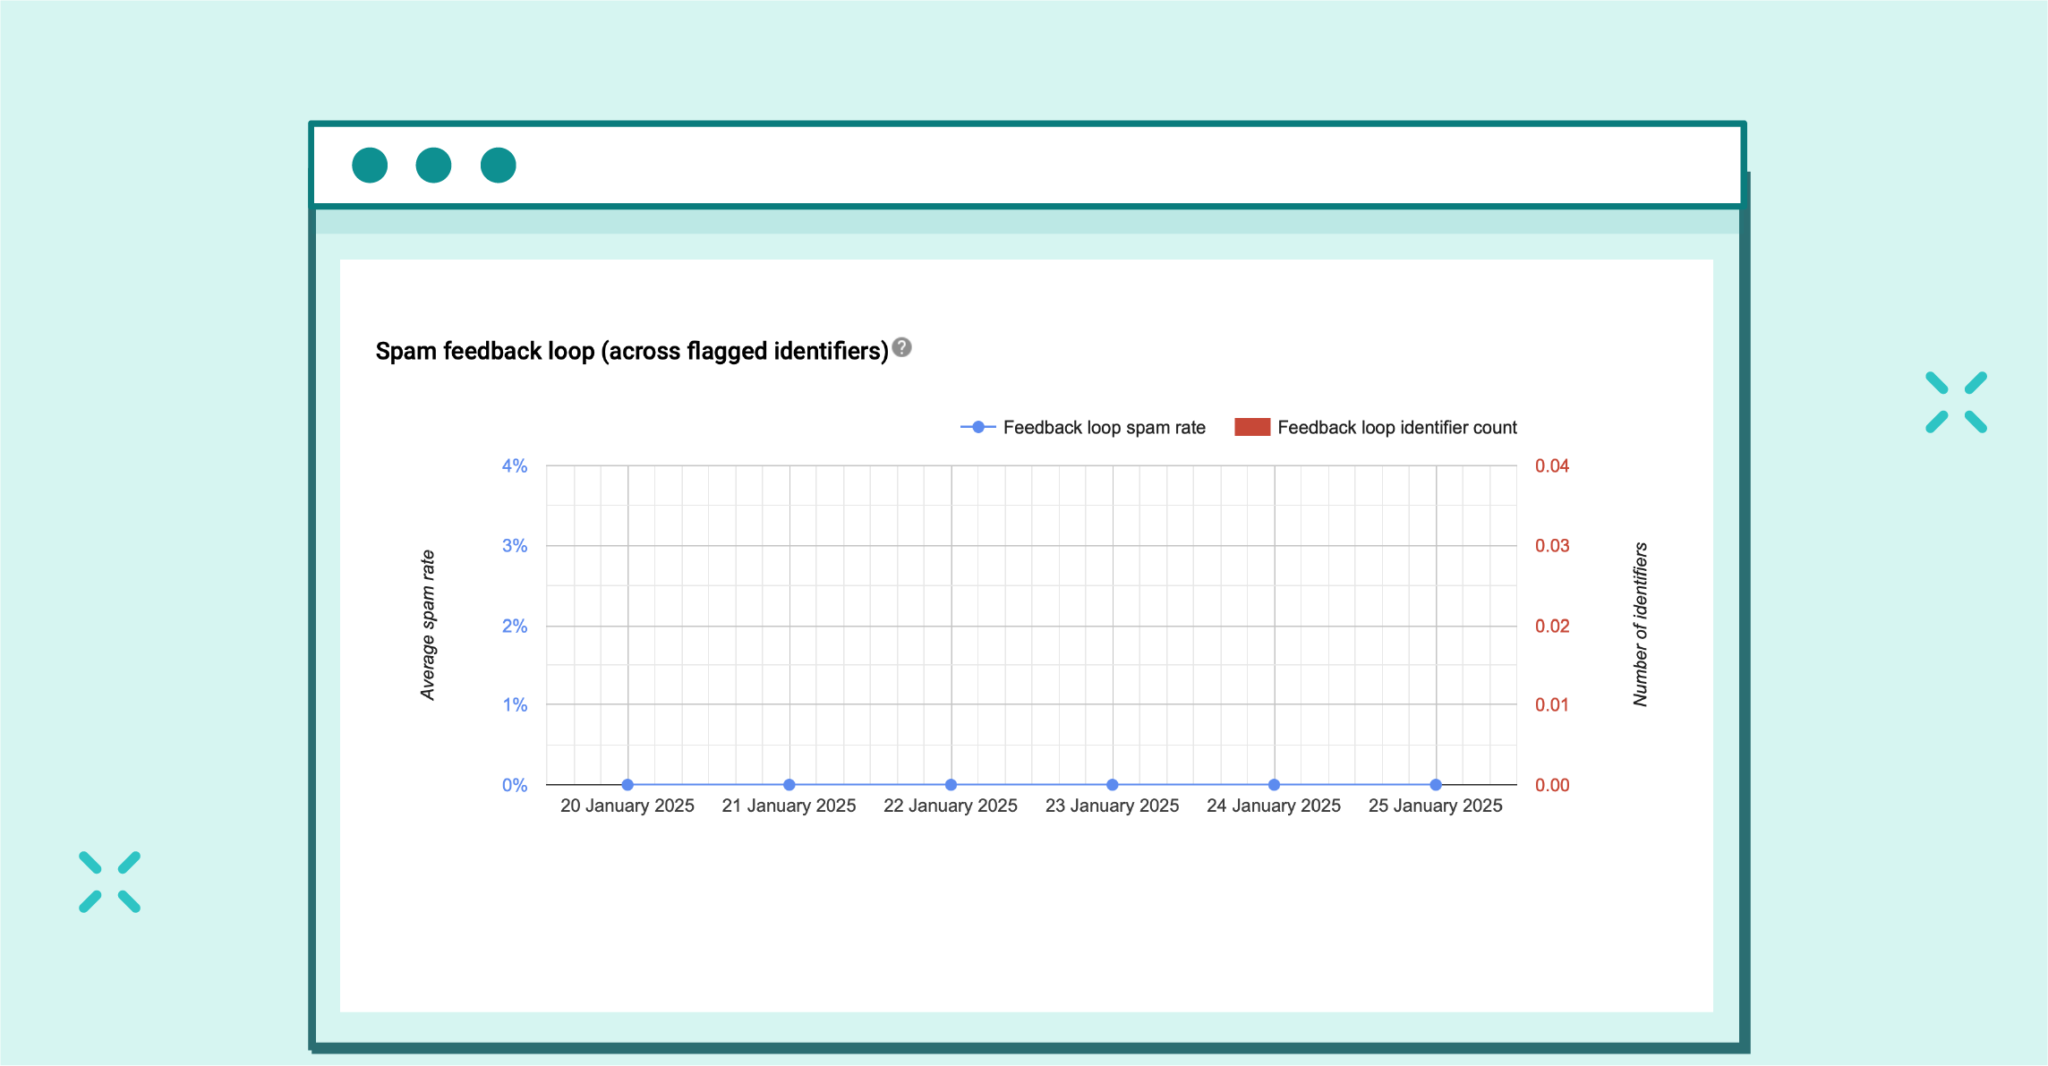
Task: Click the Feedback loop spam rate legend text
Action: [1104, 427]
